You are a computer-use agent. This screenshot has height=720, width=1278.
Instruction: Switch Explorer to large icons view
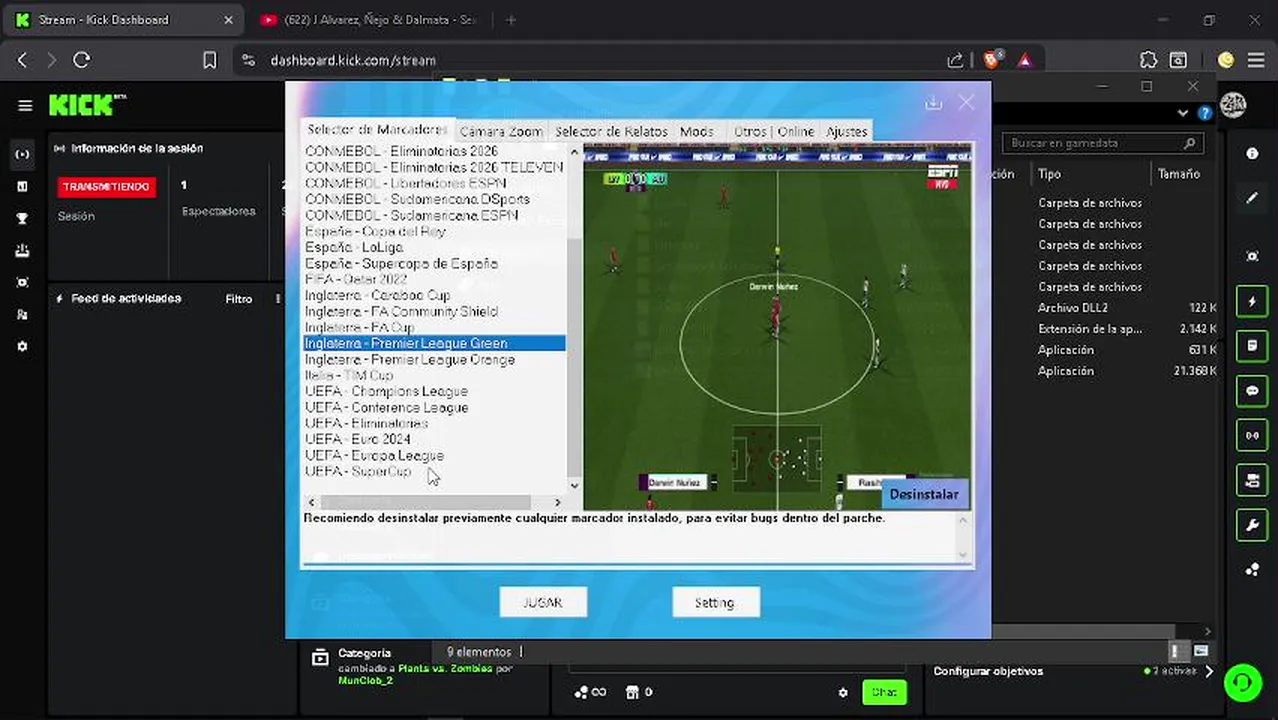[x=1200, y=651]
